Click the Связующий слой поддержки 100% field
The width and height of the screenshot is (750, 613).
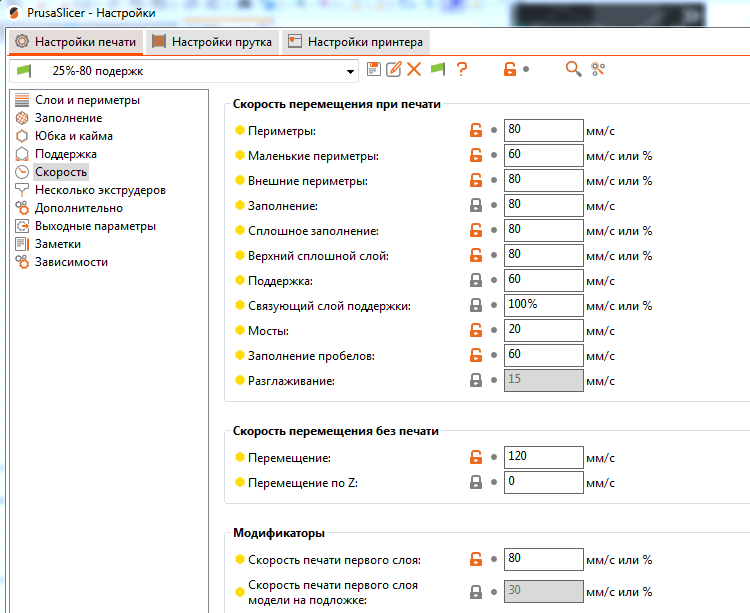click(543, 305)
